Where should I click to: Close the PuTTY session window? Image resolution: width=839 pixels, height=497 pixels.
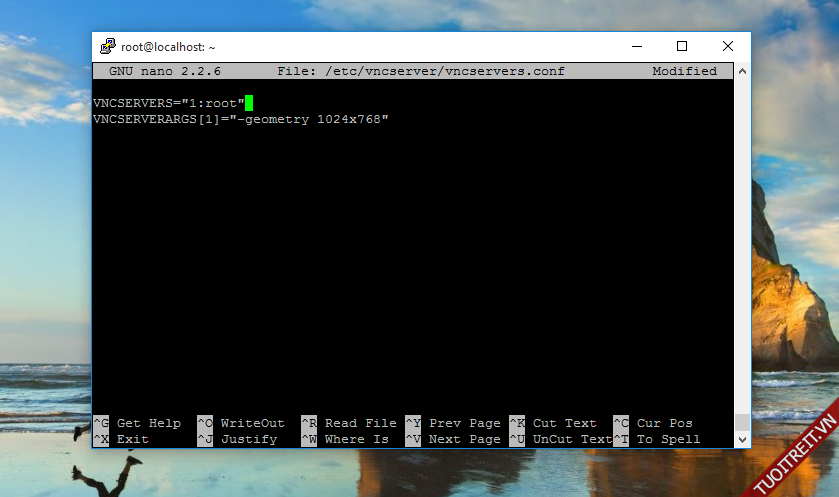(727, 46)
